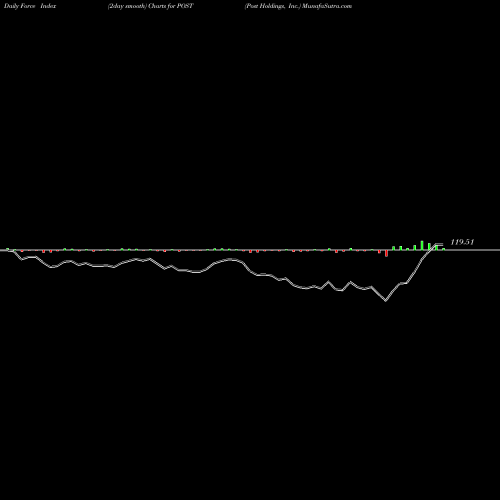Screen dimensions: 500x500
Task: Click the tallest green force index bar
Action: [x=422, y=245]
